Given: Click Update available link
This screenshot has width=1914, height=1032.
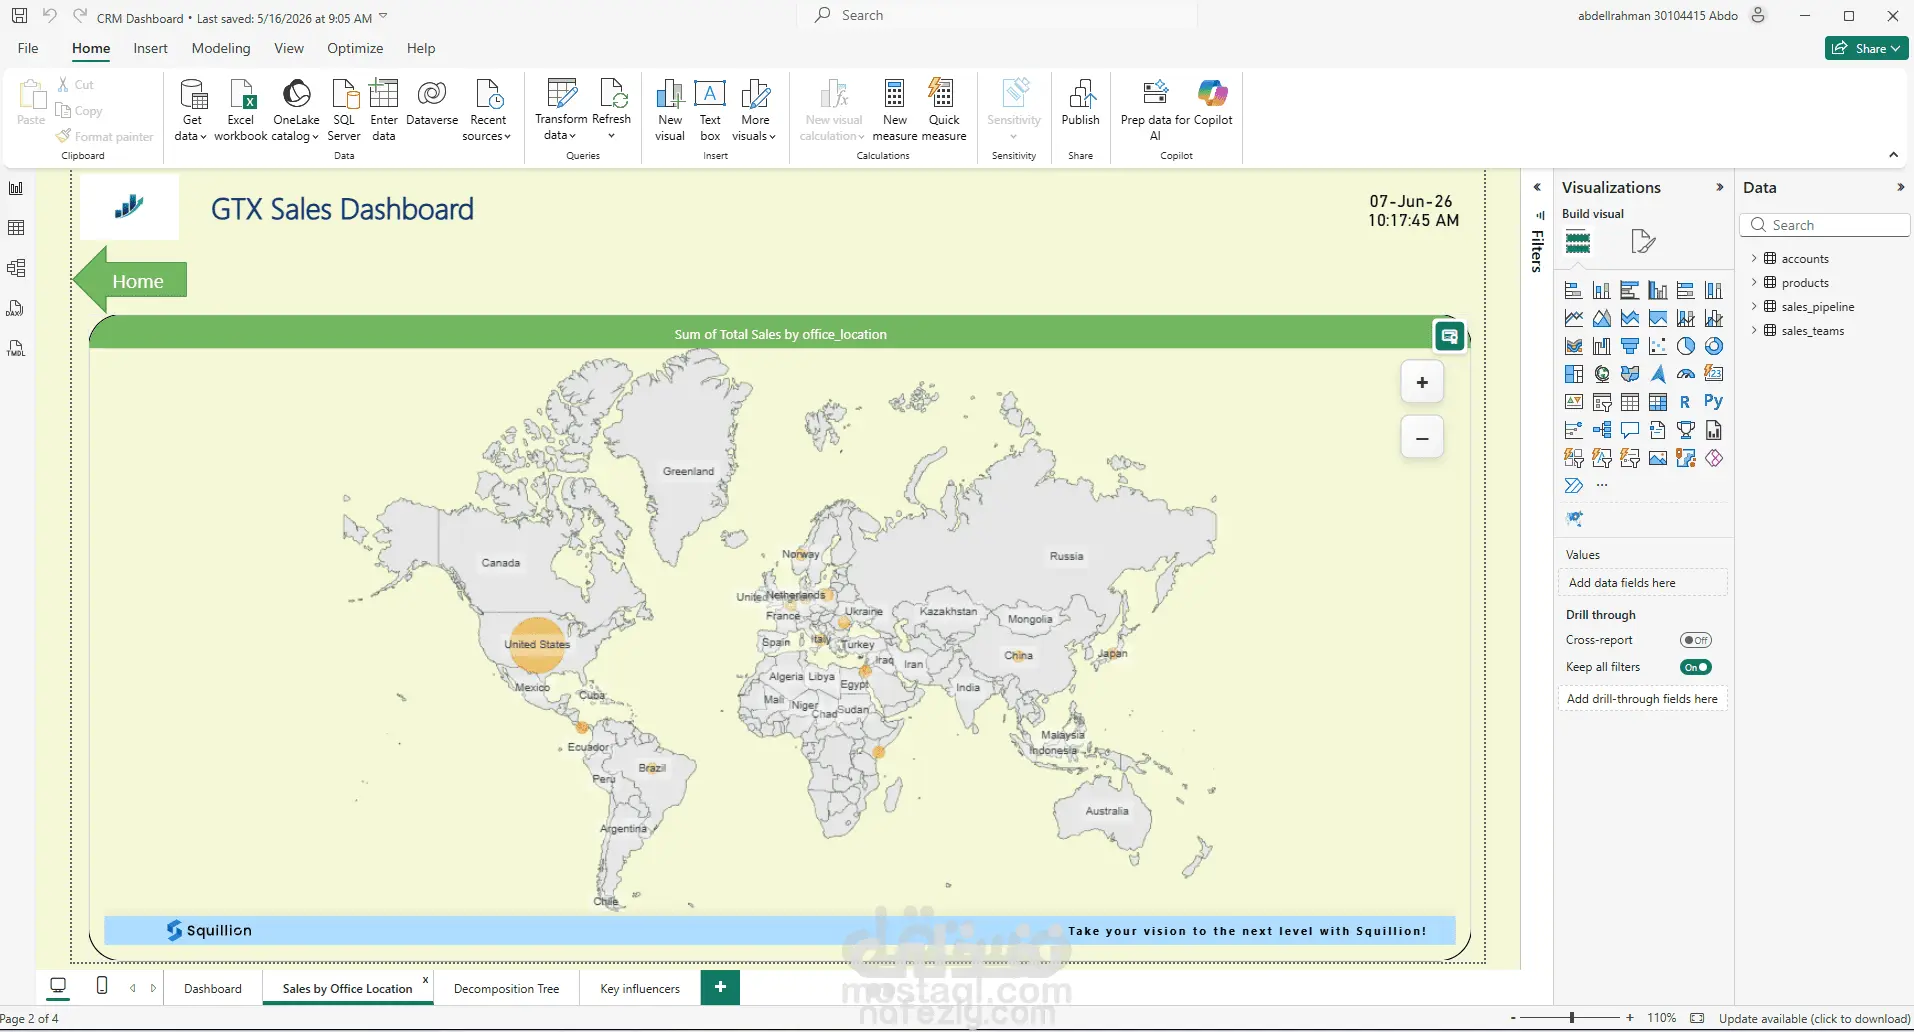Looking at the screenshot, I should coord(1814,1018).
